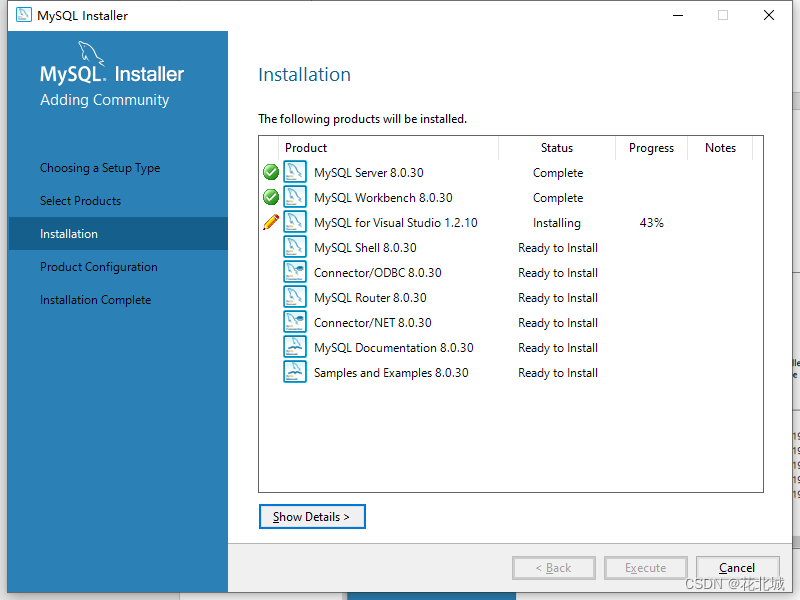The height and width of the screenshot is (600, 800).
Task: Select the Installation step in sidebar
Action: click(118, 234)
